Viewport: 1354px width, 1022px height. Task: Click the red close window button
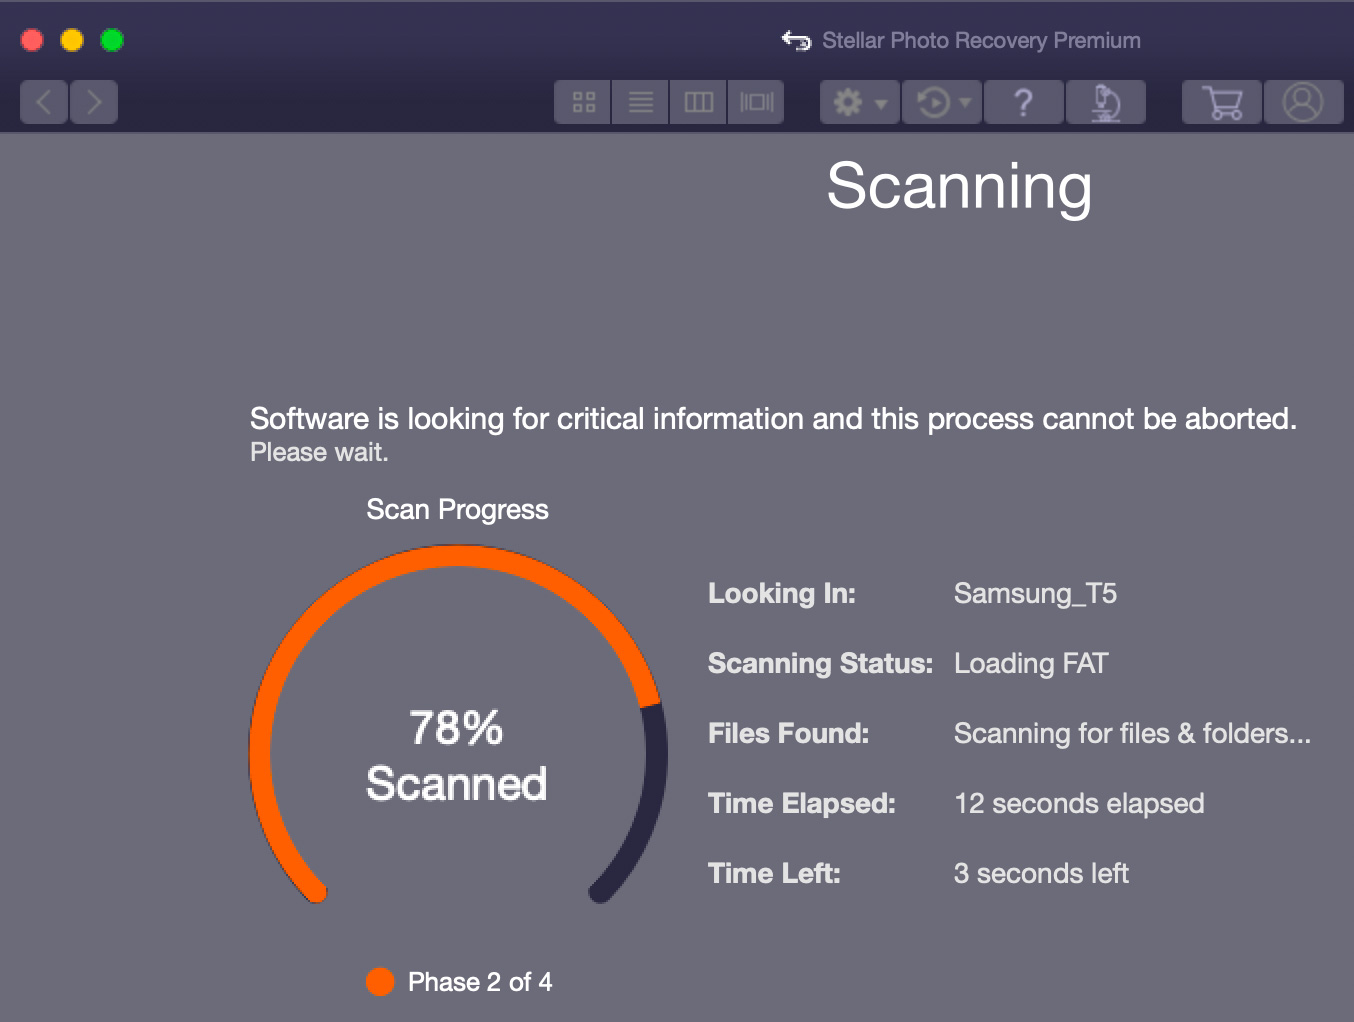coord(32,40)
